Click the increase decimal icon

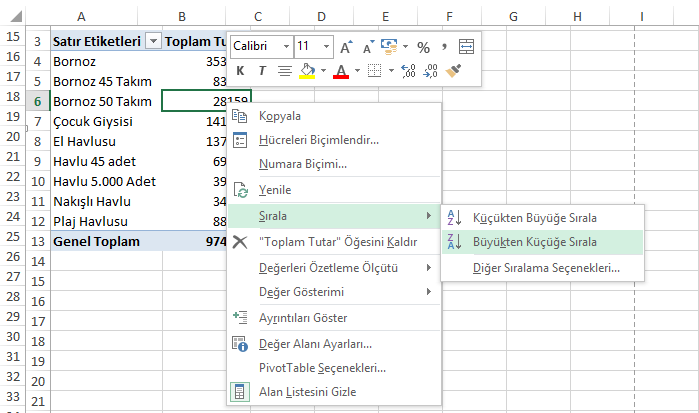pos(408,71)
